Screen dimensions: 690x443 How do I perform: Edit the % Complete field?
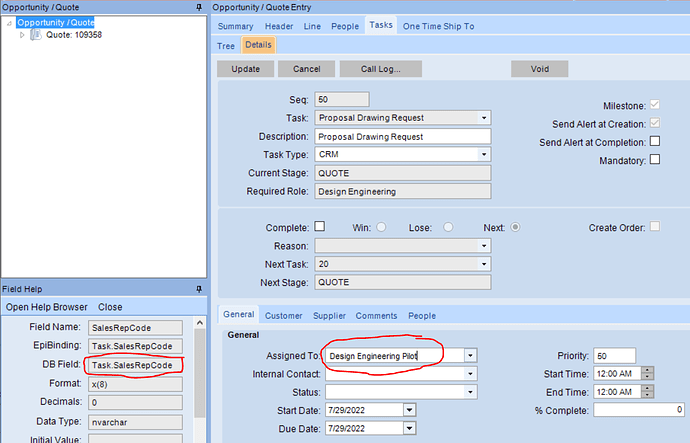(x=639, y=410)
